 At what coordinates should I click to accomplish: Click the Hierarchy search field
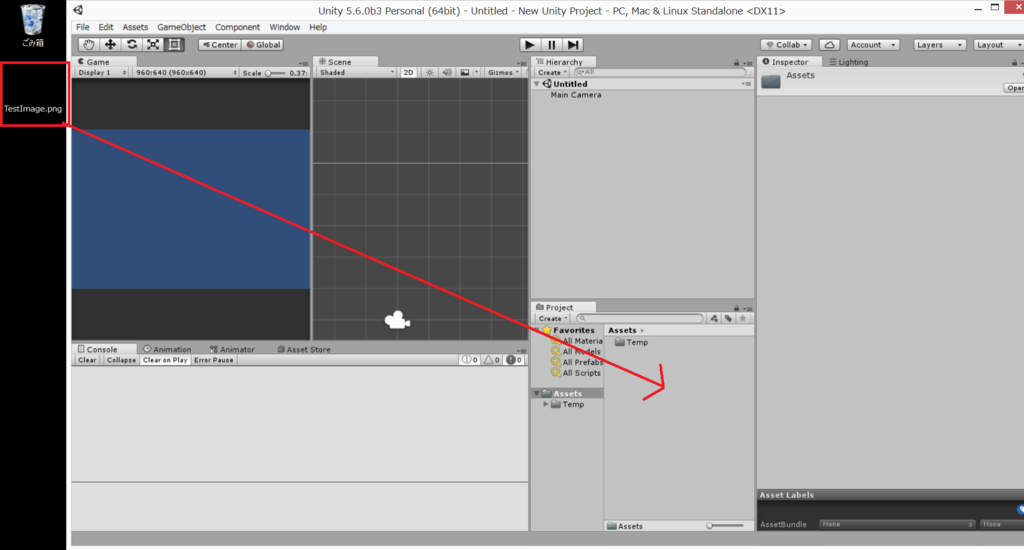click(659, 73)
